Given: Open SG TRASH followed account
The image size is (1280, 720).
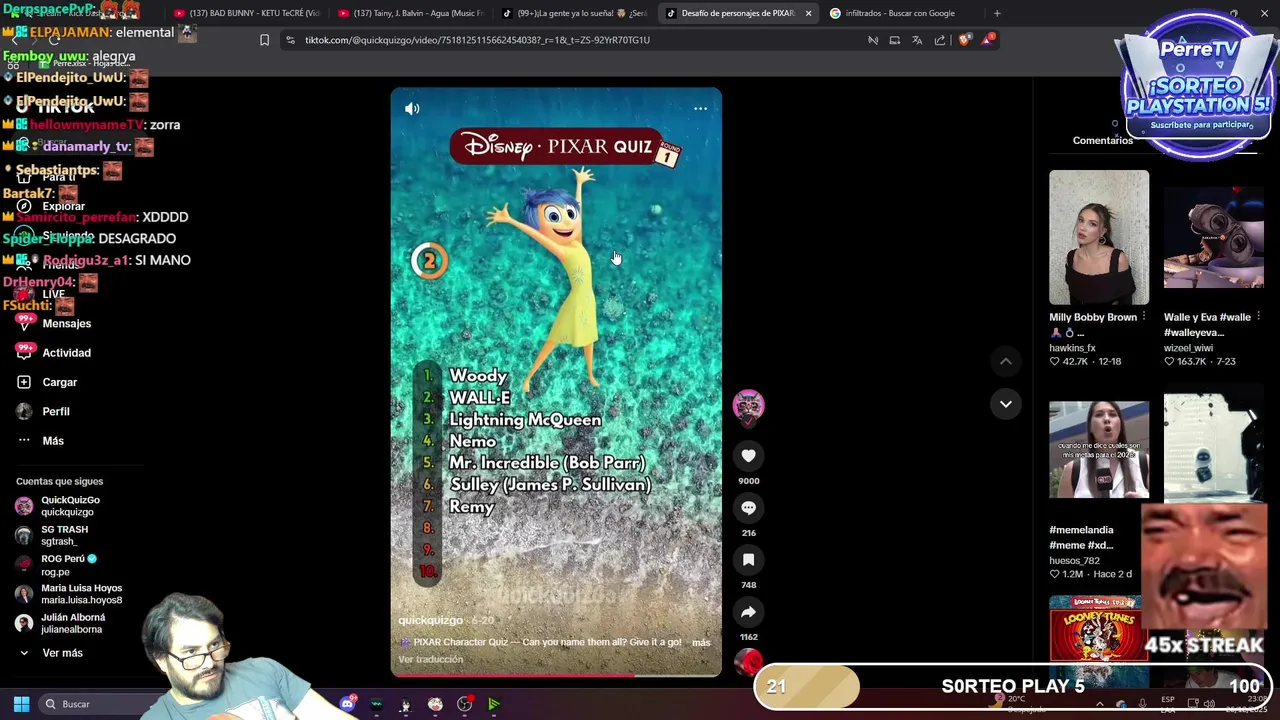Looking at the screenshot, I should coord(64,535).
